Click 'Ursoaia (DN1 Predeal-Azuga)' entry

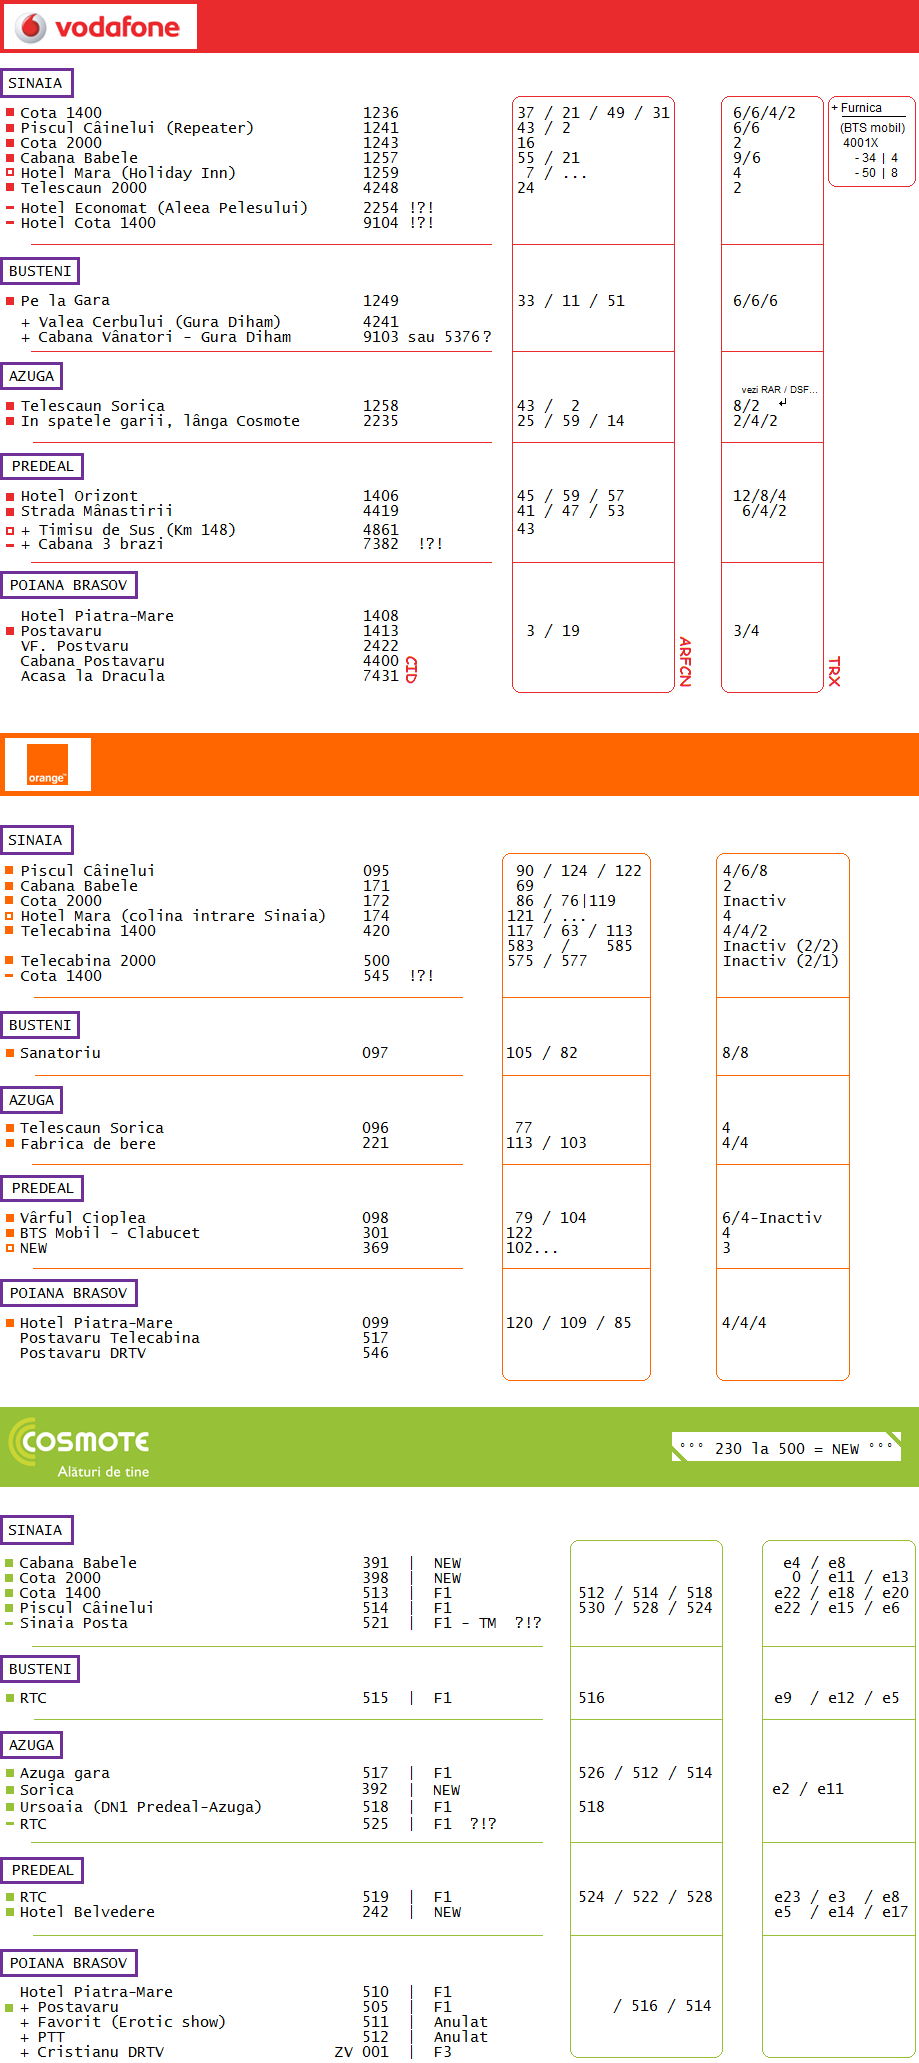pyautogui.click(x=141, y=1807)
